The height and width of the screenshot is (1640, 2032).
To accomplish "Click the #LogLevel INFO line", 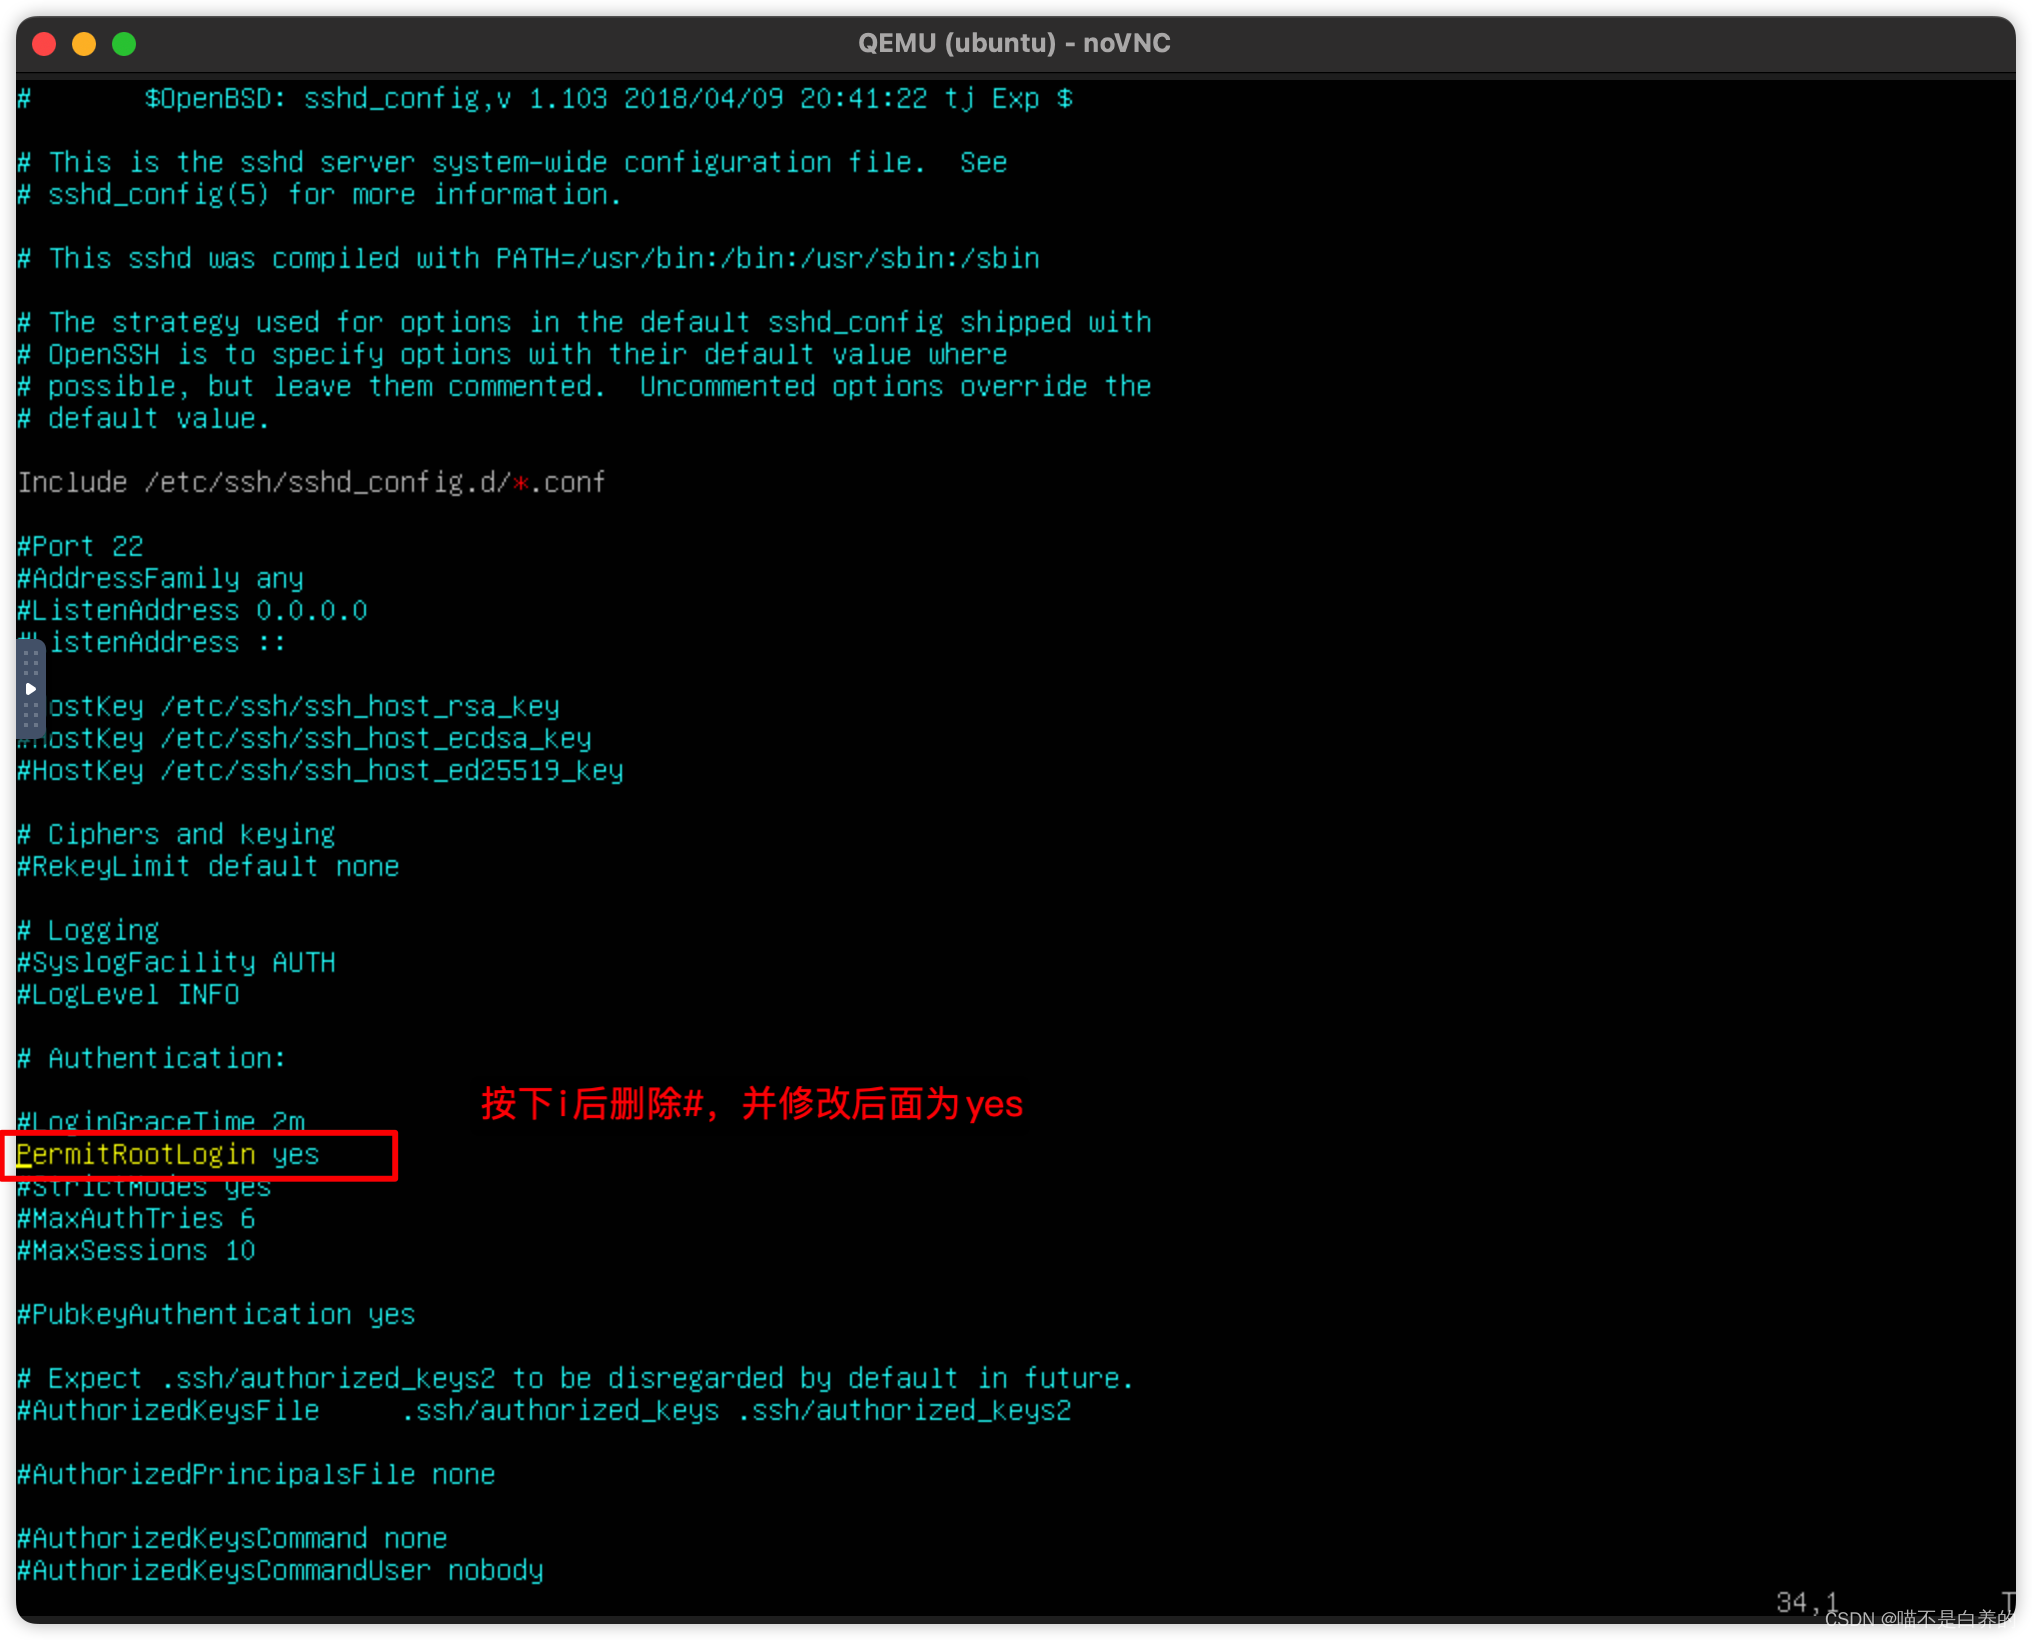I will (128, 995).
